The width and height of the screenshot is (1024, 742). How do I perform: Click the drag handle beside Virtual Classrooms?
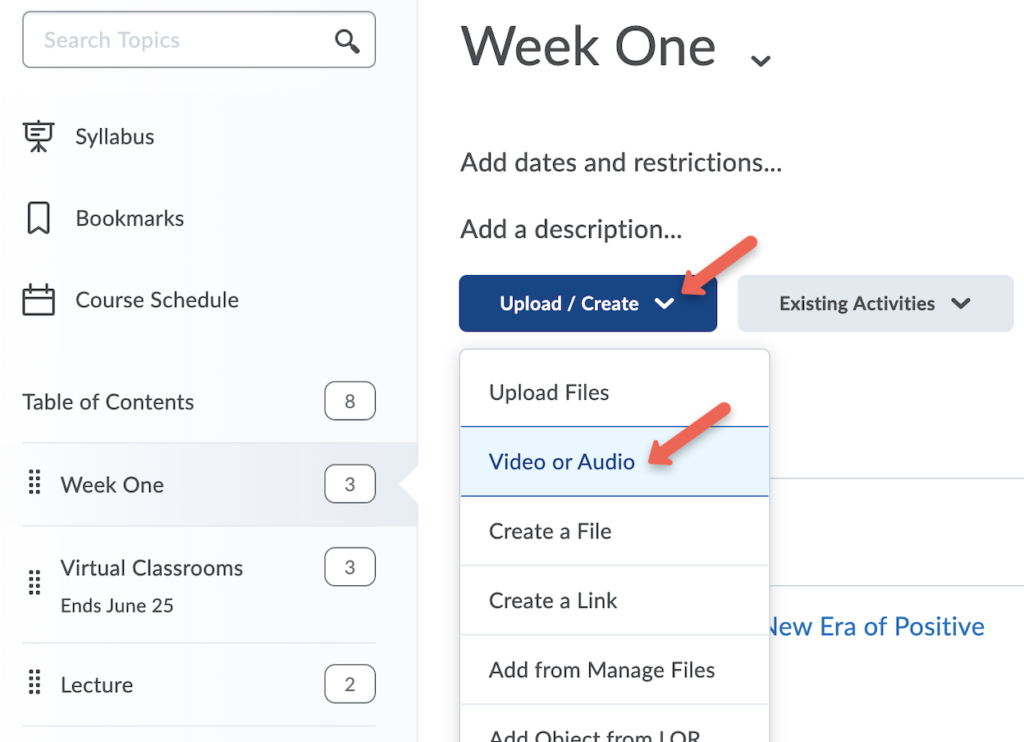click(x=36, y=580)
